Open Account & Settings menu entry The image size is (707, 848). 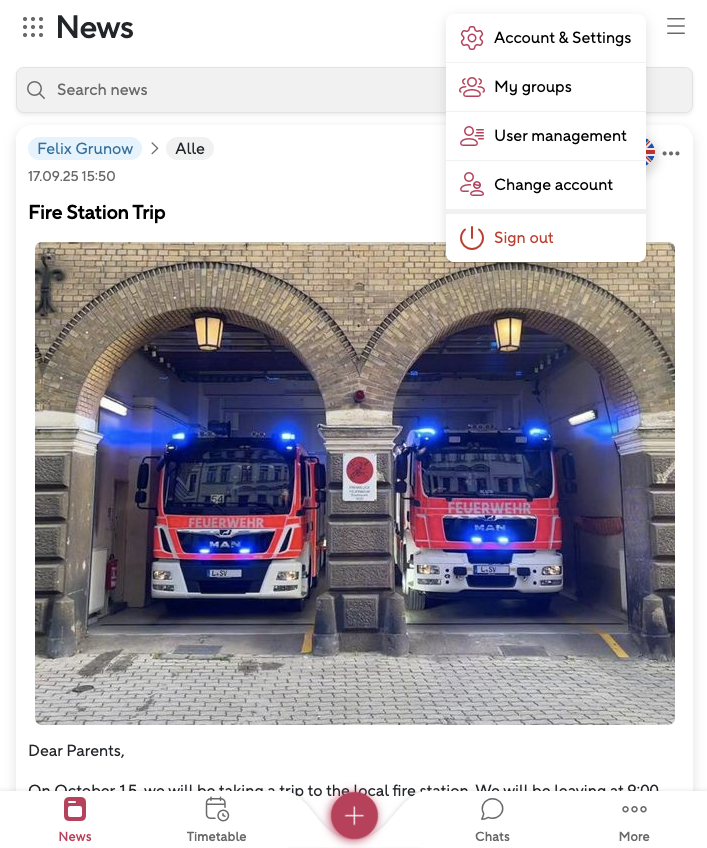tap(546, 38)
